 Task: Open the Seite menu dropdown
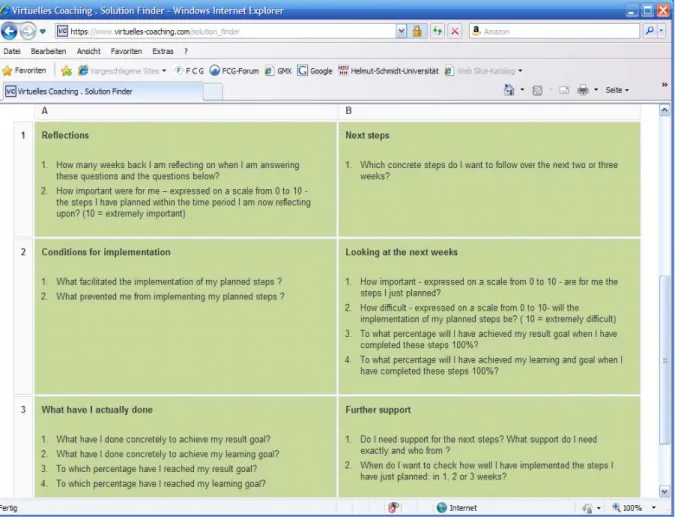(617, 90)
